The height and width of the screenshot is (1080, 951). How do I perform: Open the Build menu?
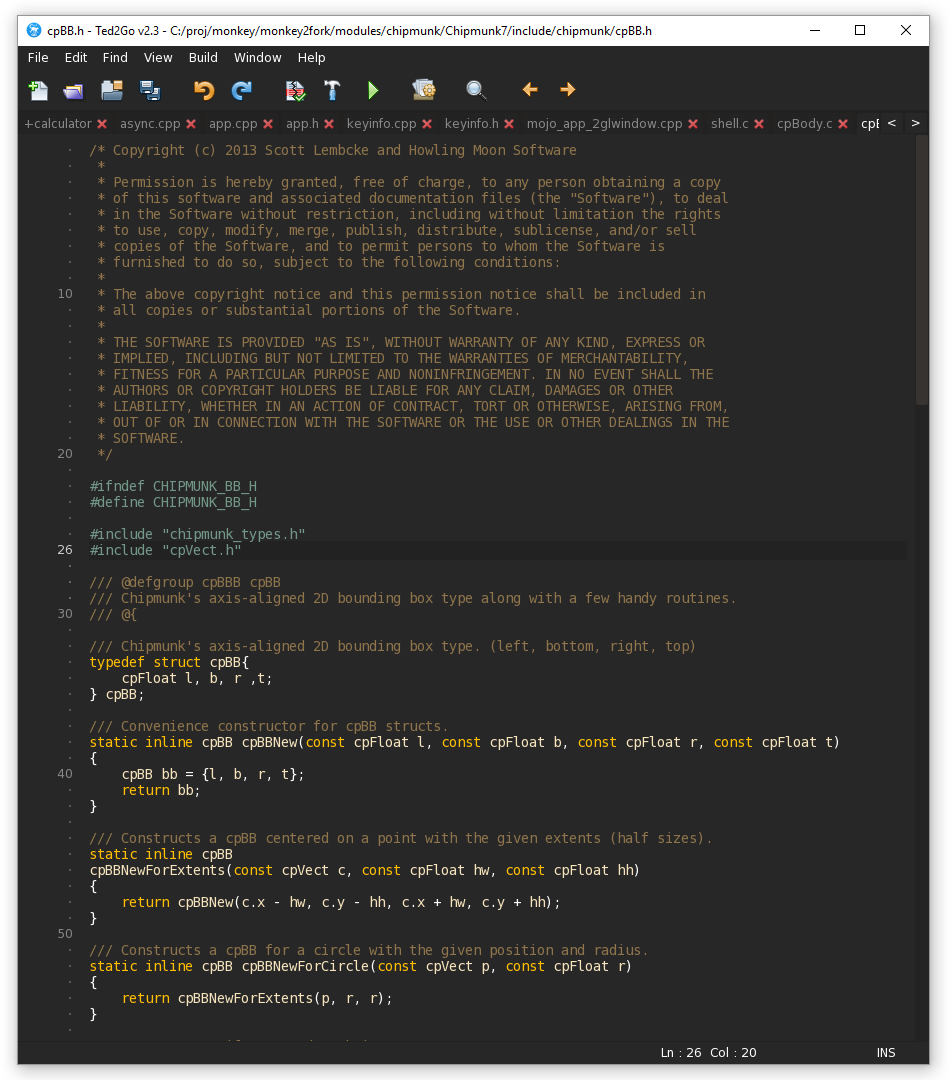click(x=203, y=58)
